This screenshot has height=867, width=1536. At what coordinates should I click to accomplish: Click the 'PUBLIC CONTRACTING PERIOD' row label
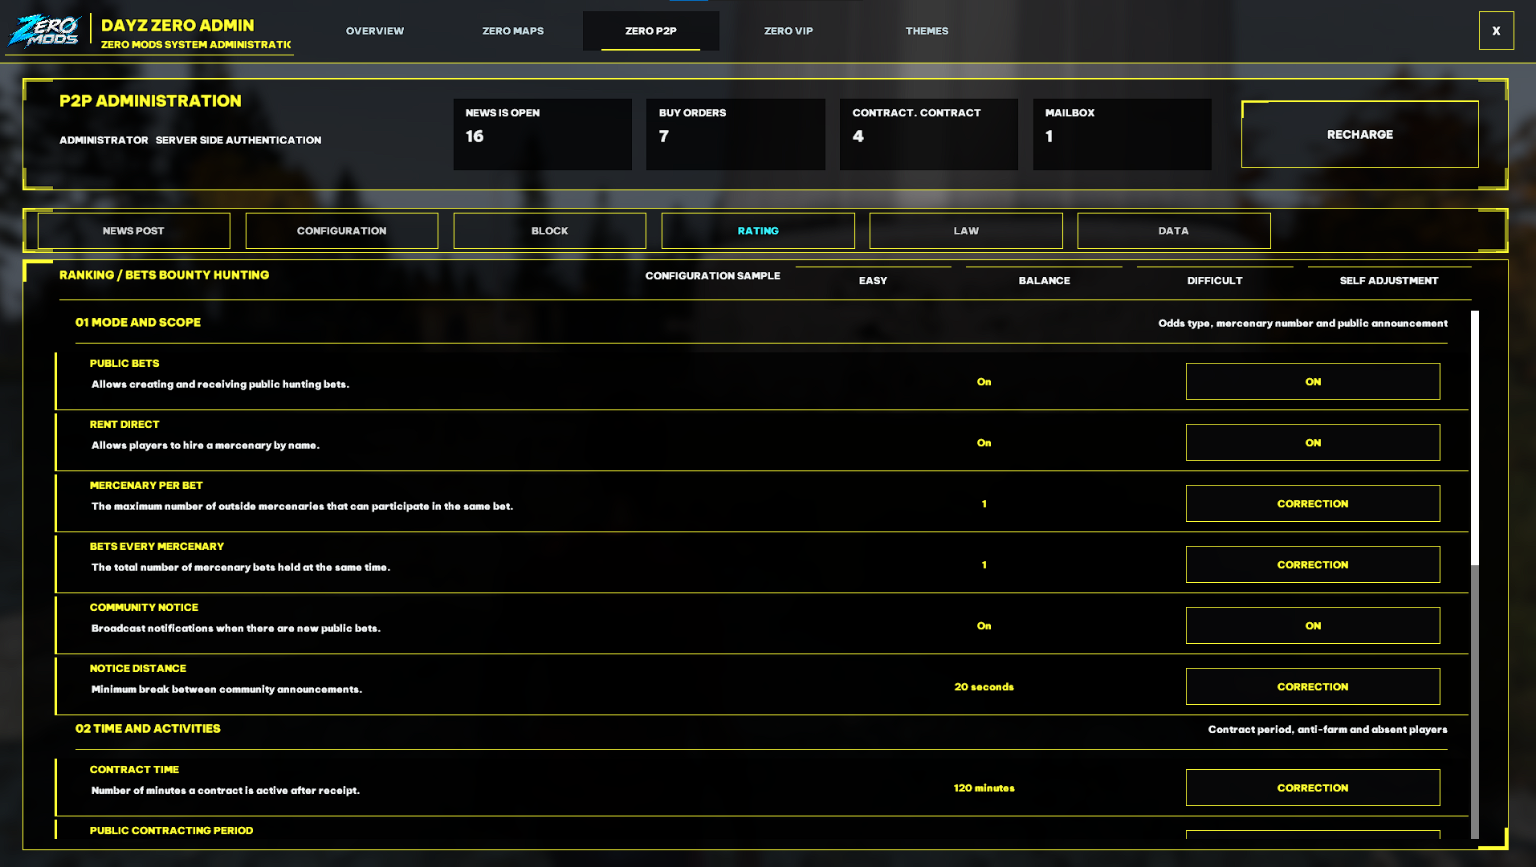(x=171, y=831)
